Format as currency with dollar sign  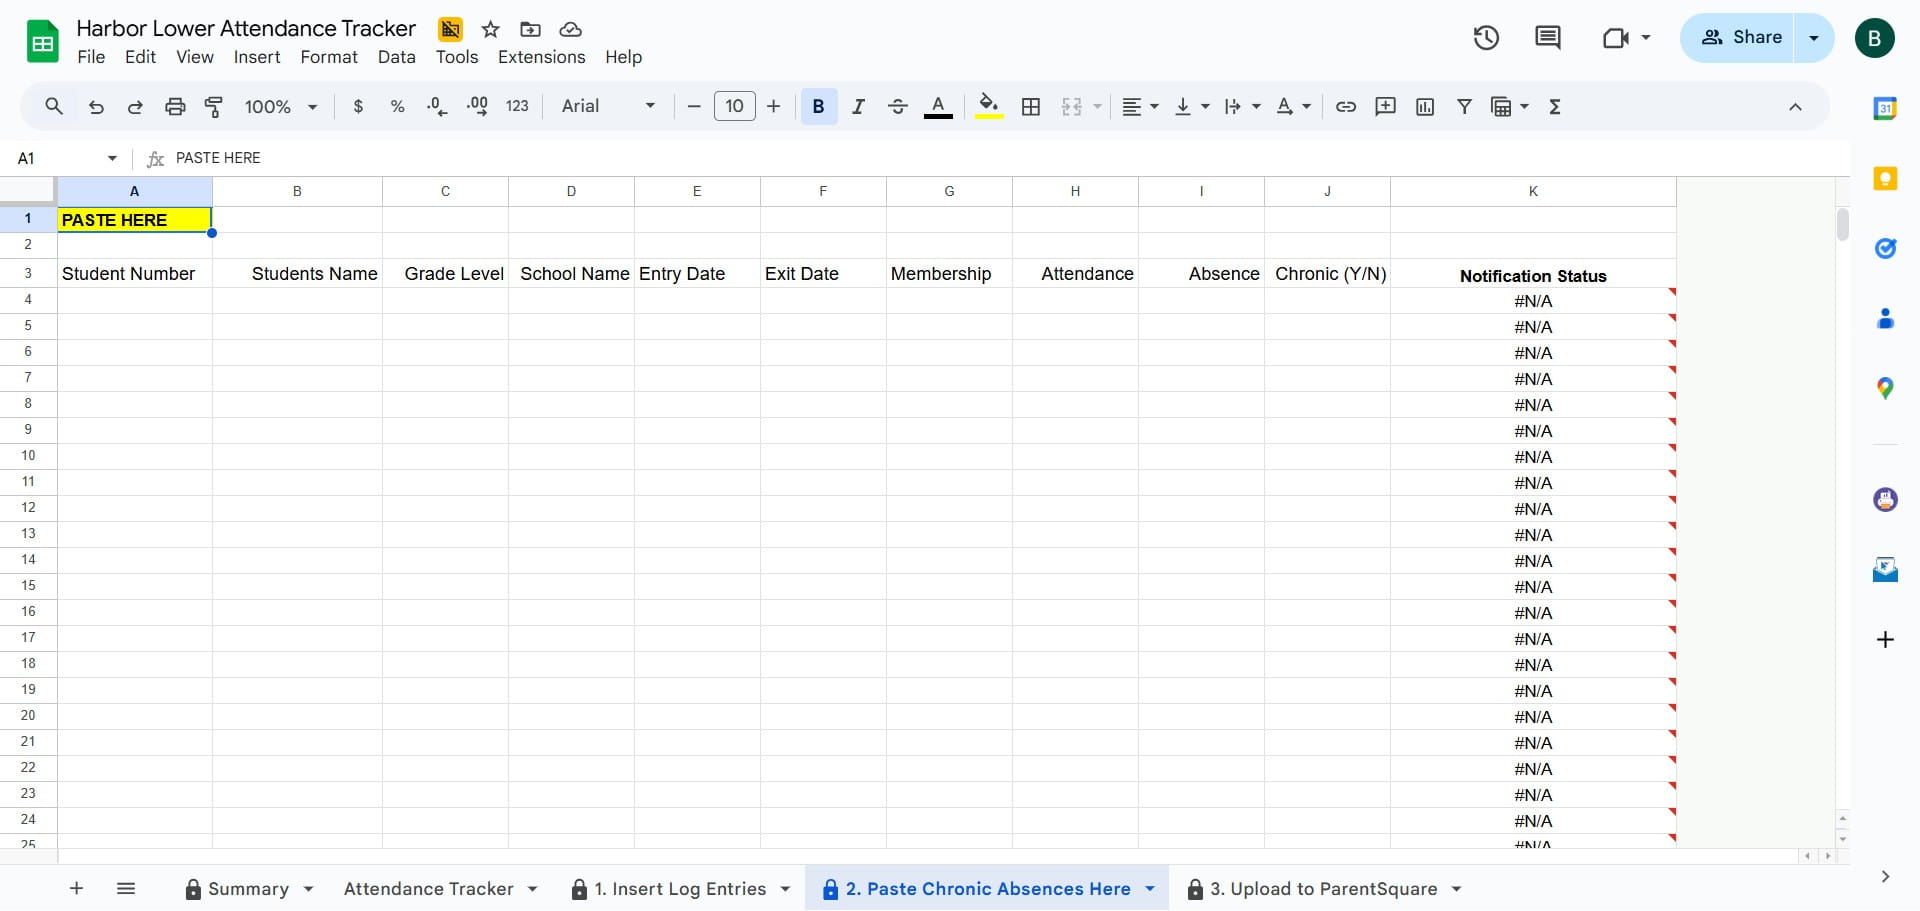click(x=358, y=106)
